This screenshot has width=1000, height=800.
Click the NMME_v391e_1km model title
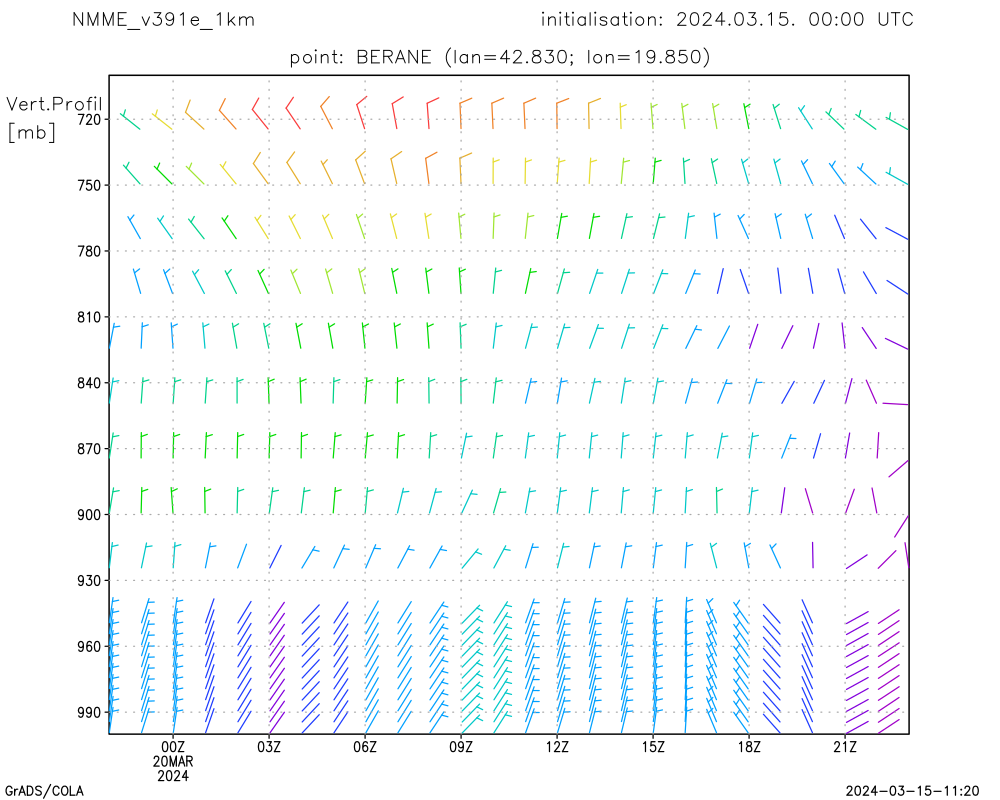coord(163,20)
